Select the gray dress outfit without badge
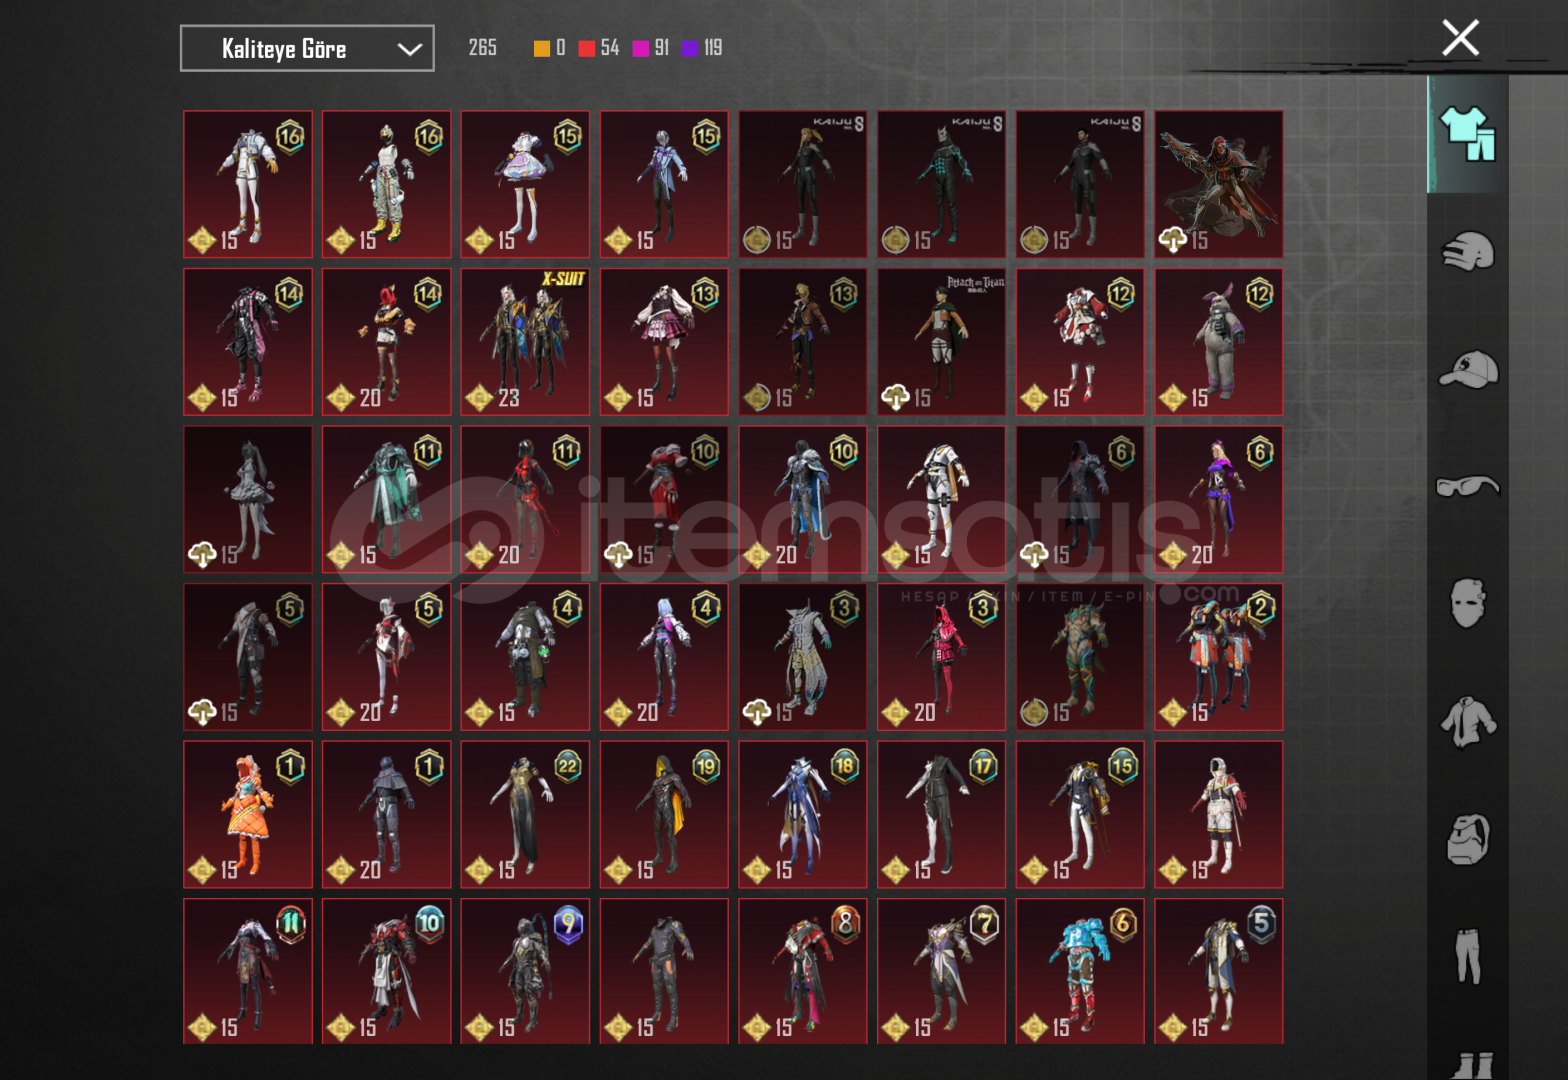The height and width of the screenshot is (1080, 1568). (x=248, y=500)
